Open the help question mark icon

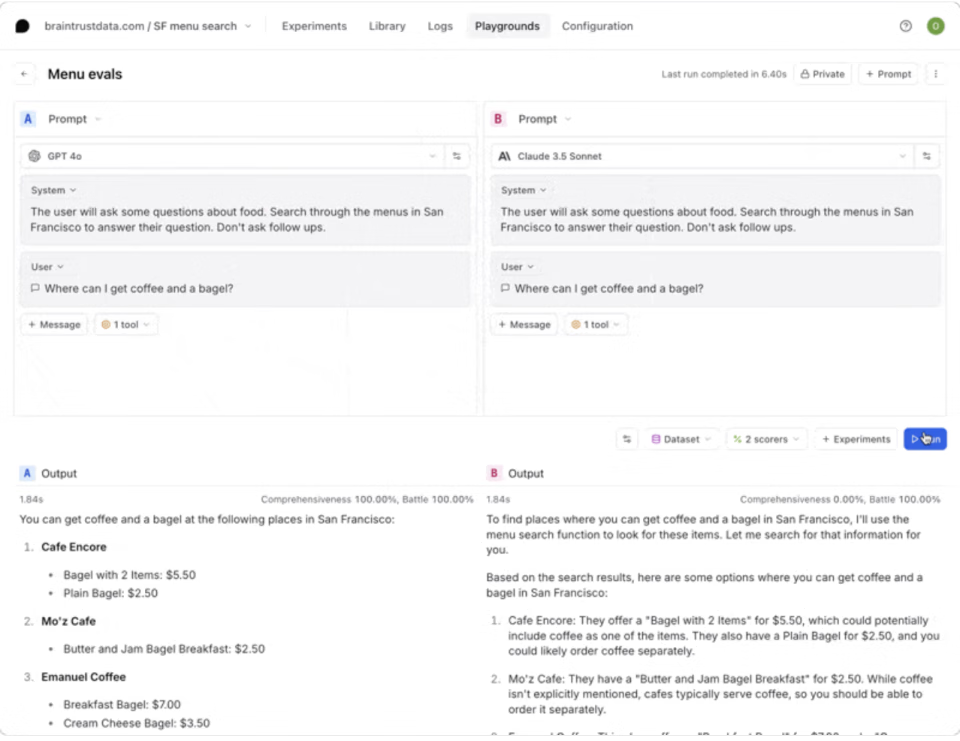tap(906, 26)
